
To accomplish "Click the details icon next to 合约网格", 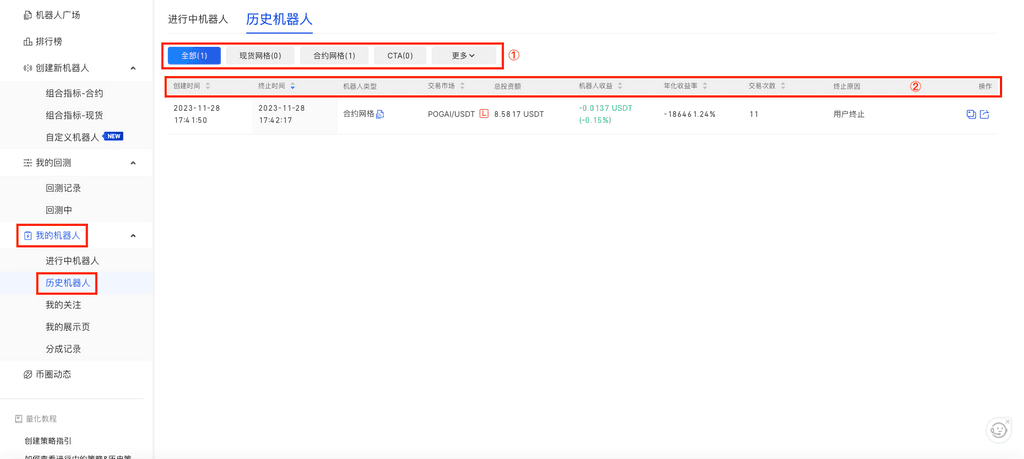I will tap(380, 115).
